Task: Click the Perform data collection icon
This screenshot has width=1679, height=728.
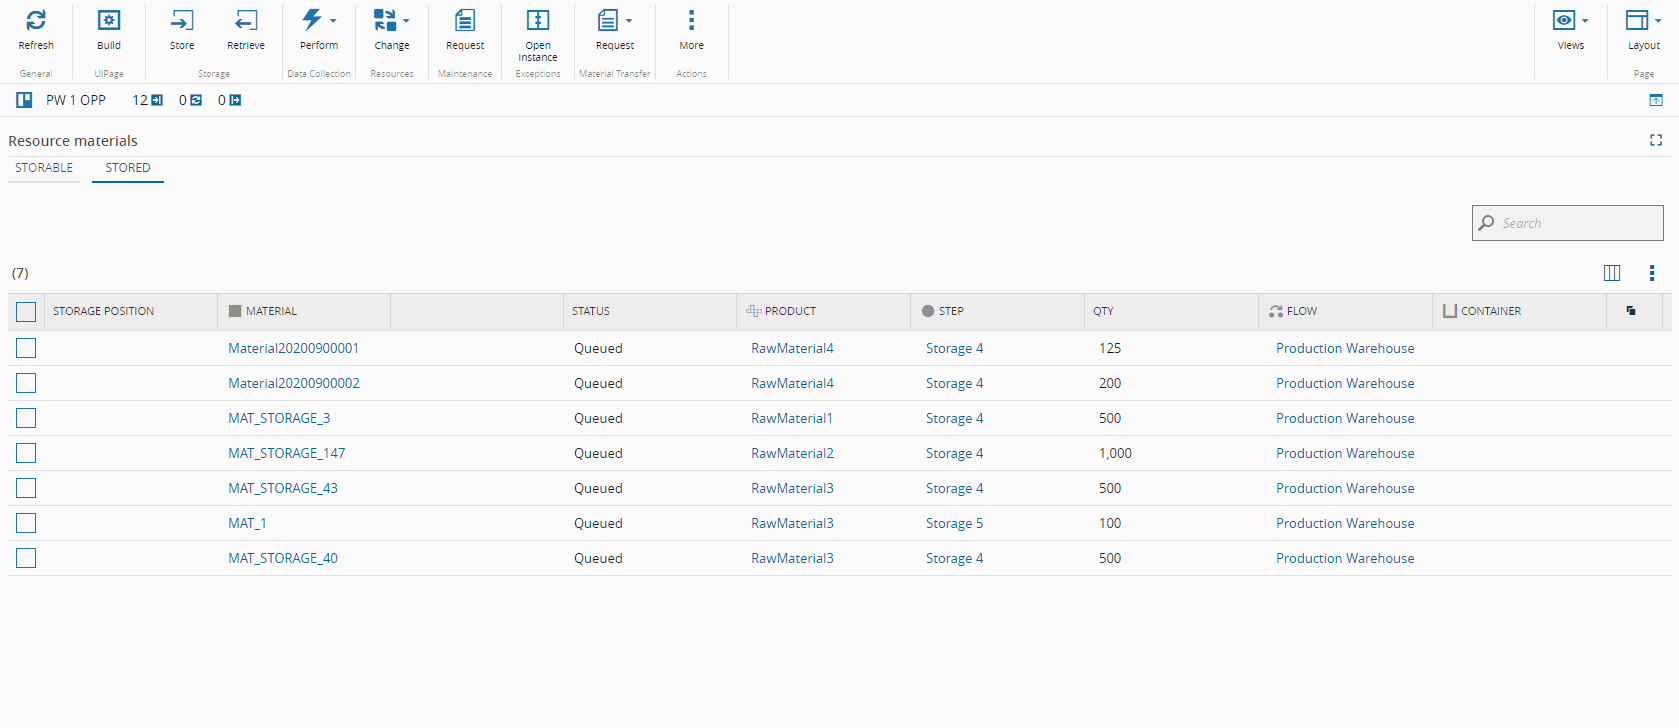Action: [x=312, y=20]
